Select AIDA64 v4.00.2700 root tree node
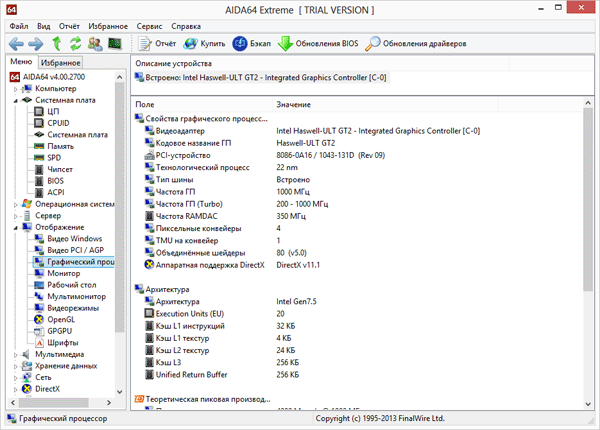 point(47,77)
